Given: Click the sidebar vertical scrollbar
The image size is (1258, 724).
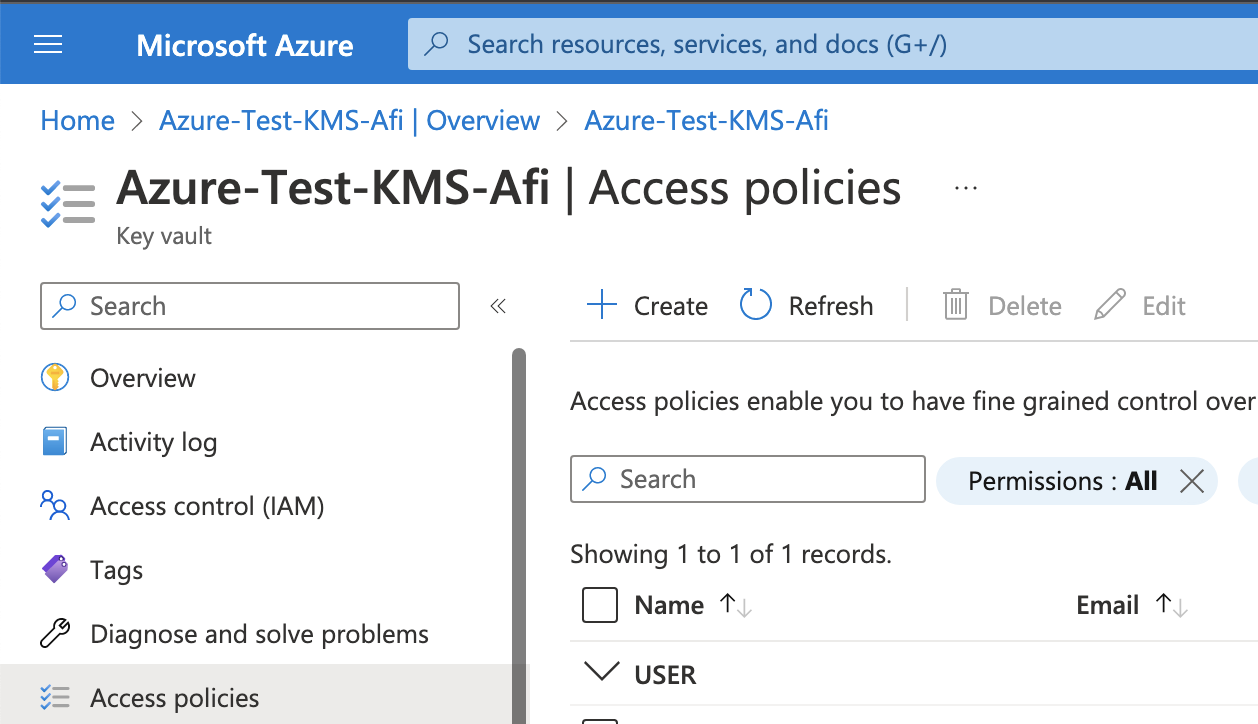Looking at the screenshot, I should tap(518, 536).
